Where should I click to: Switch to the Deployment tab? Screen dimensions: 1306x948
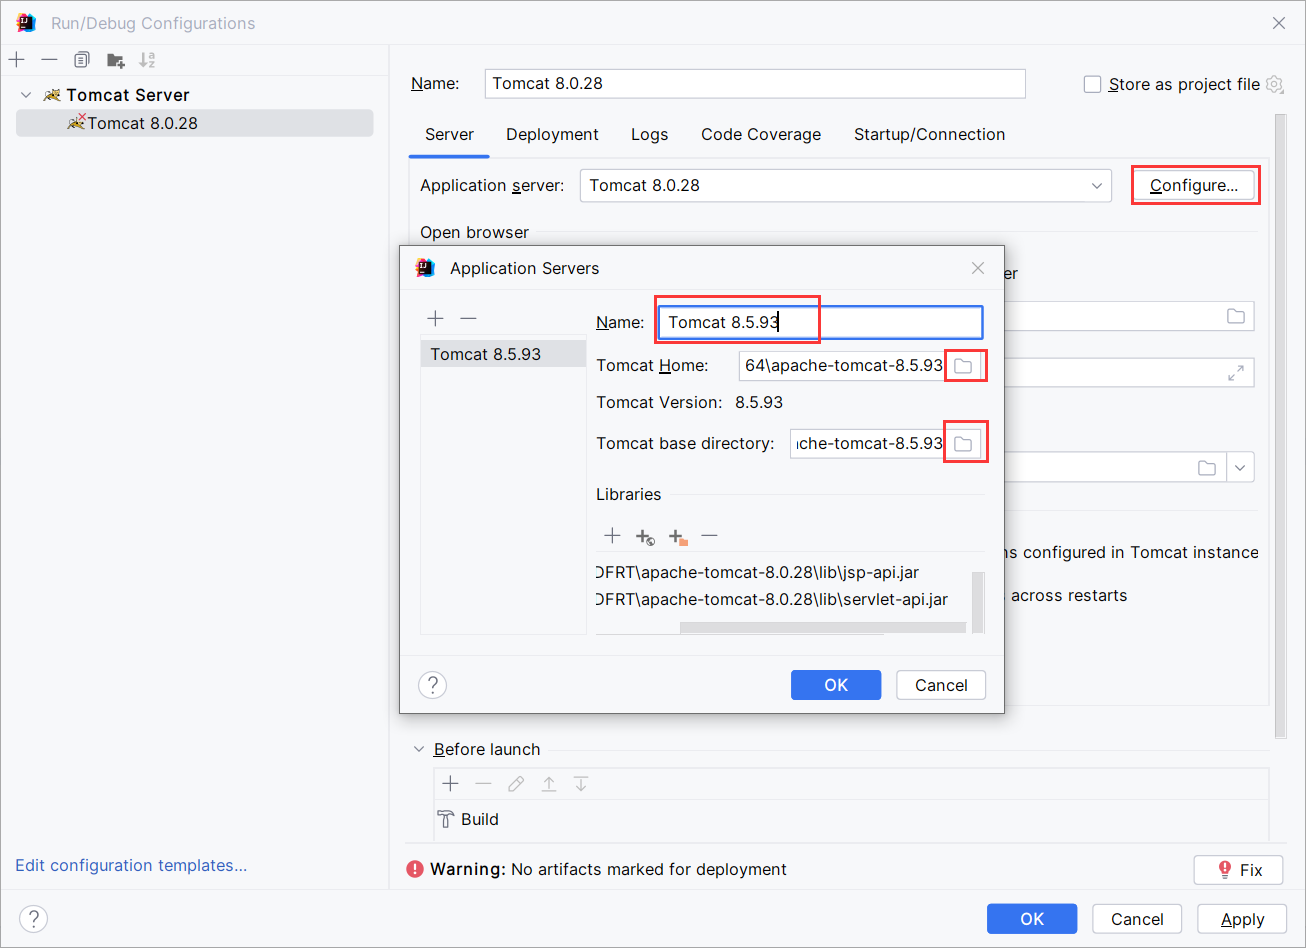coord(552,134)
